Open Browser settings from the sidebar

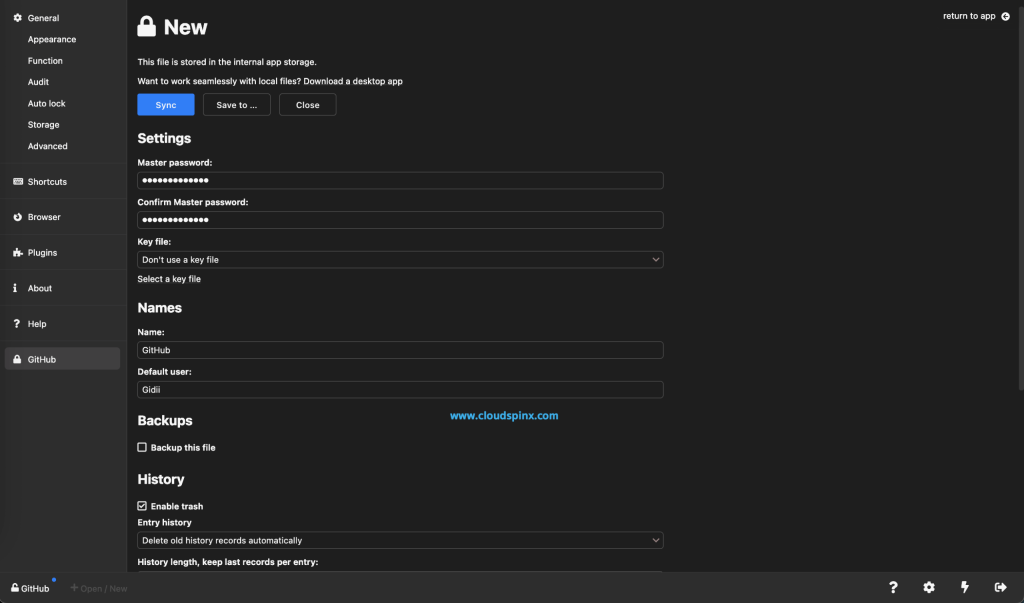pyautogui.click(x=43, y=217)
